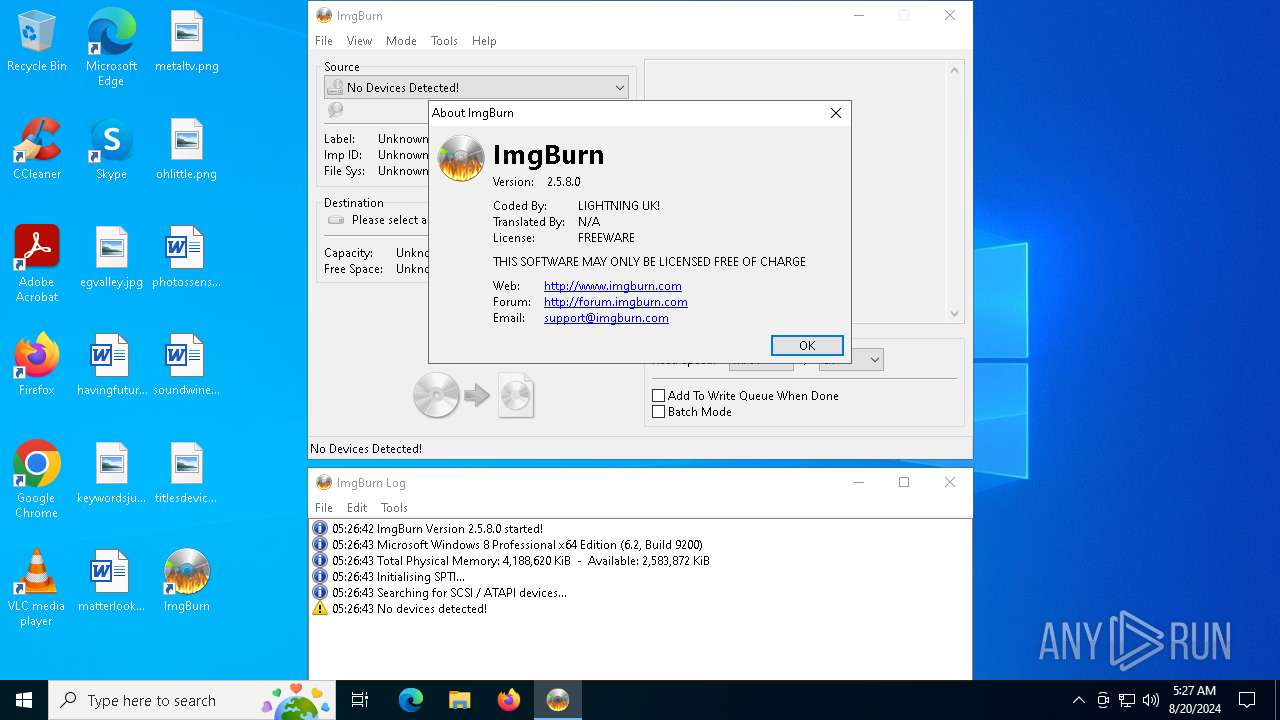Open Skype desktop shortcut

pos(111,150)
